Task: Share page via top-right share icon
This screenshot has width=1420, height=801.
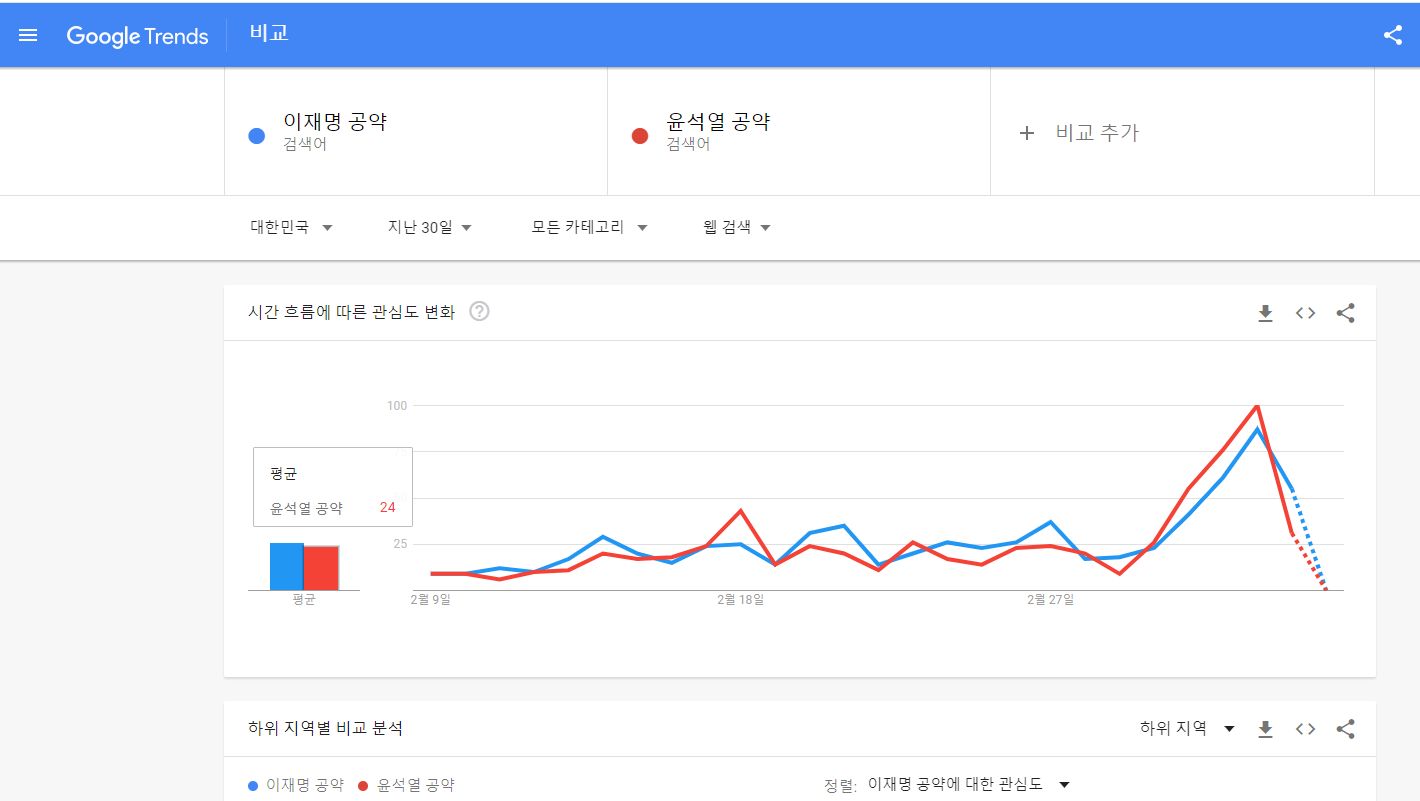Action: click(1392, 35)
